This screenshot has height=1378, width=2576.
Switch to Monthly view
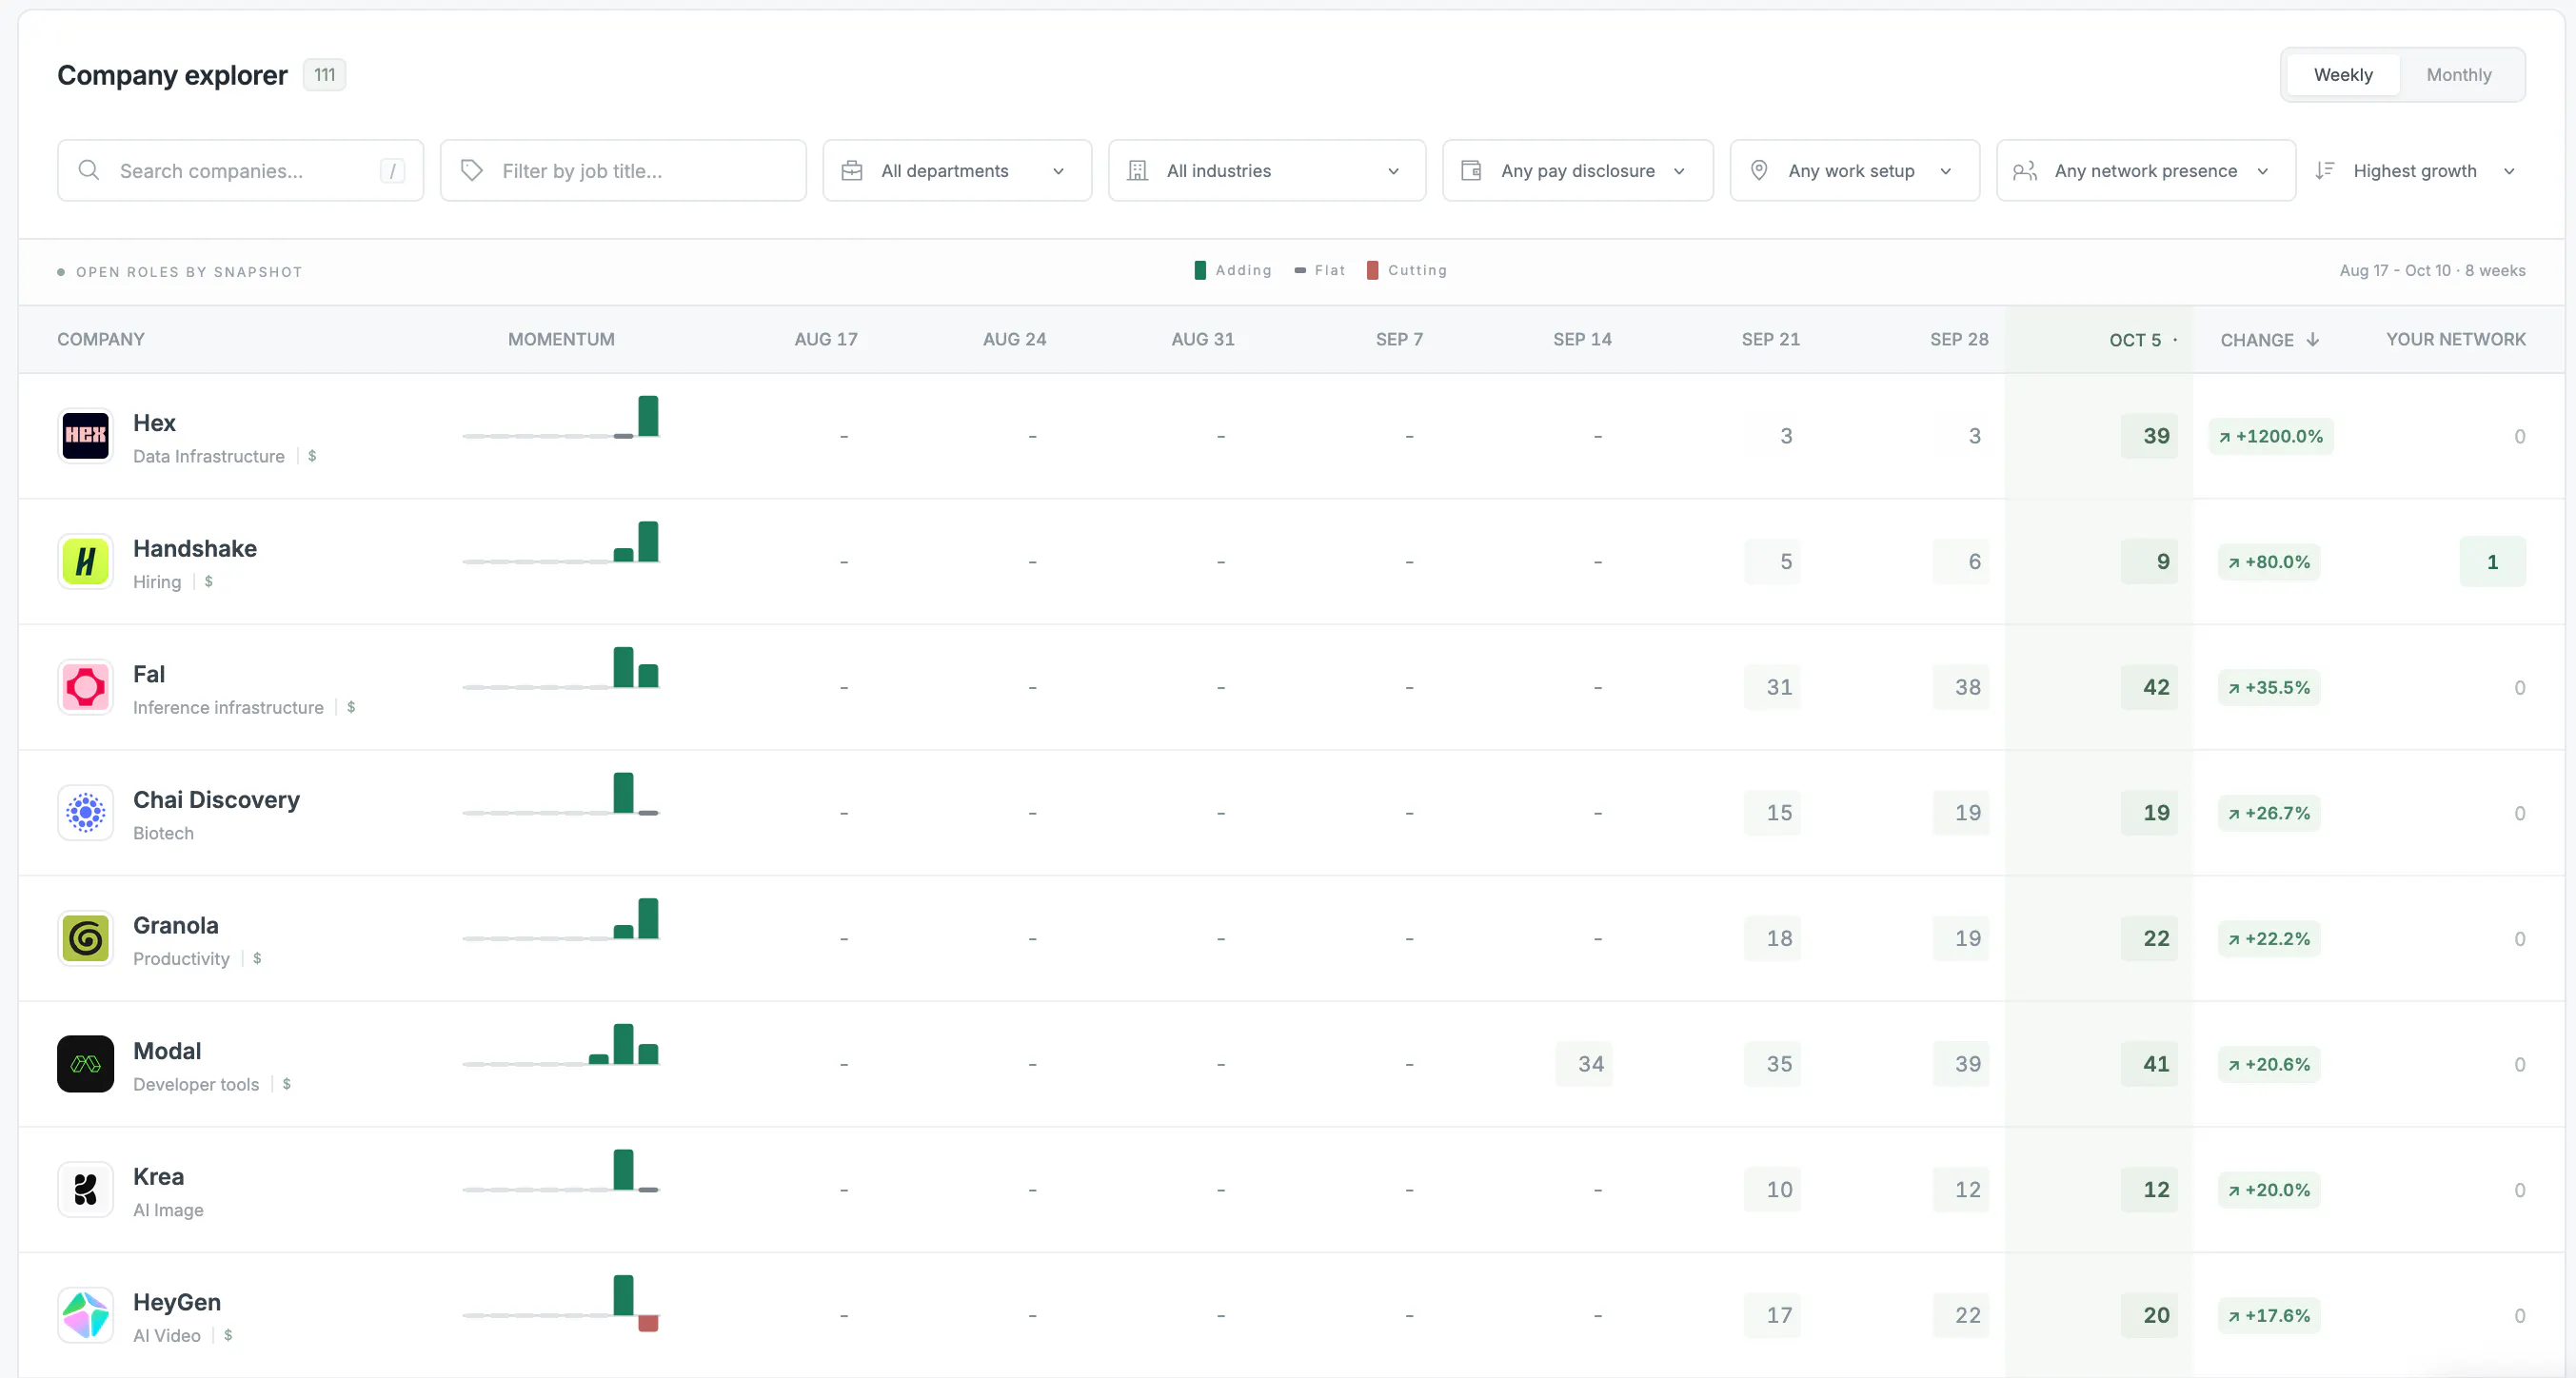tap(2458, 75)
